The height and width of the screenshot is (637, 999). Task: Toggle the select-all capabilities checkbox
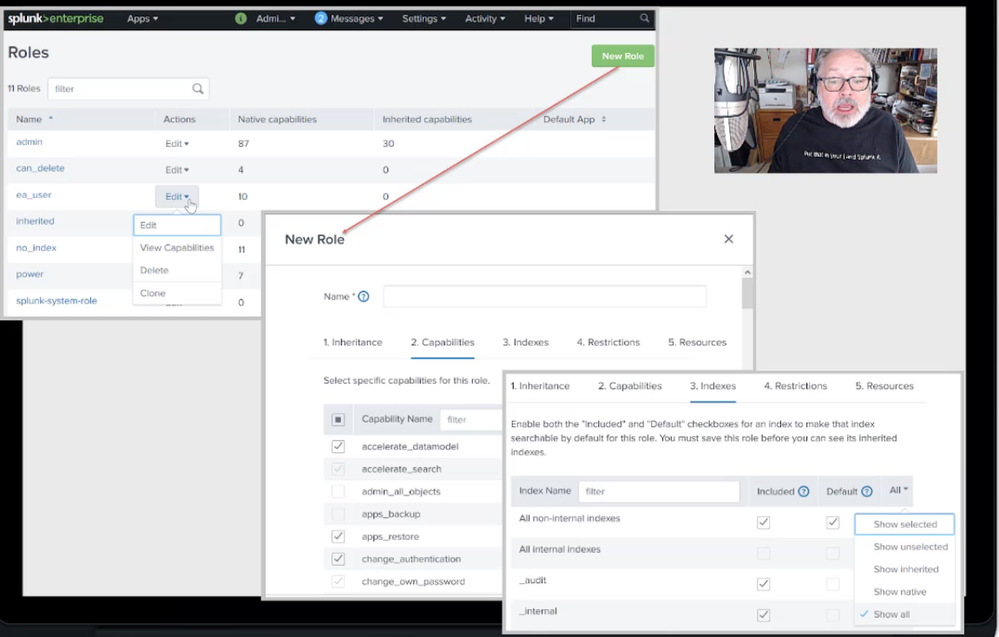tap(338, 419)
